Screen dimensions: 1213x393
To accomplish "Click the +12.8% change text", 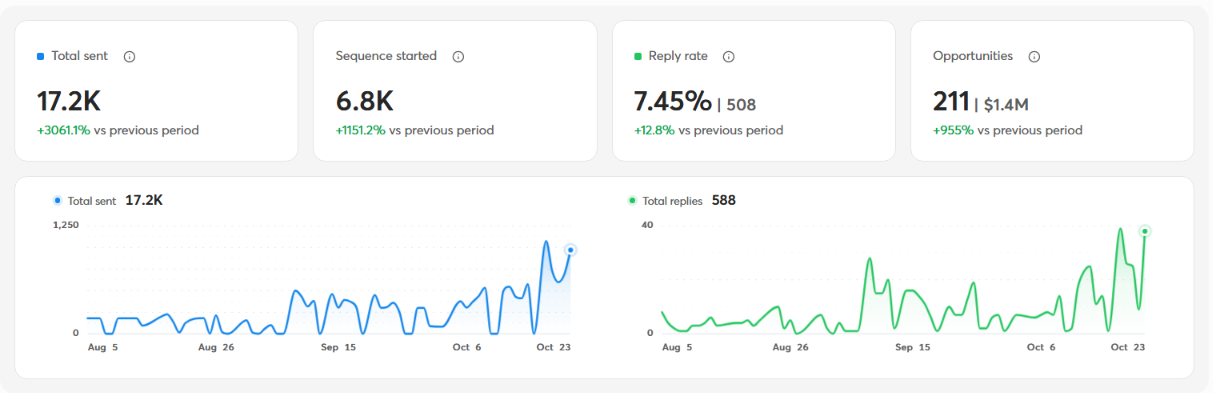I will (654, 130).
